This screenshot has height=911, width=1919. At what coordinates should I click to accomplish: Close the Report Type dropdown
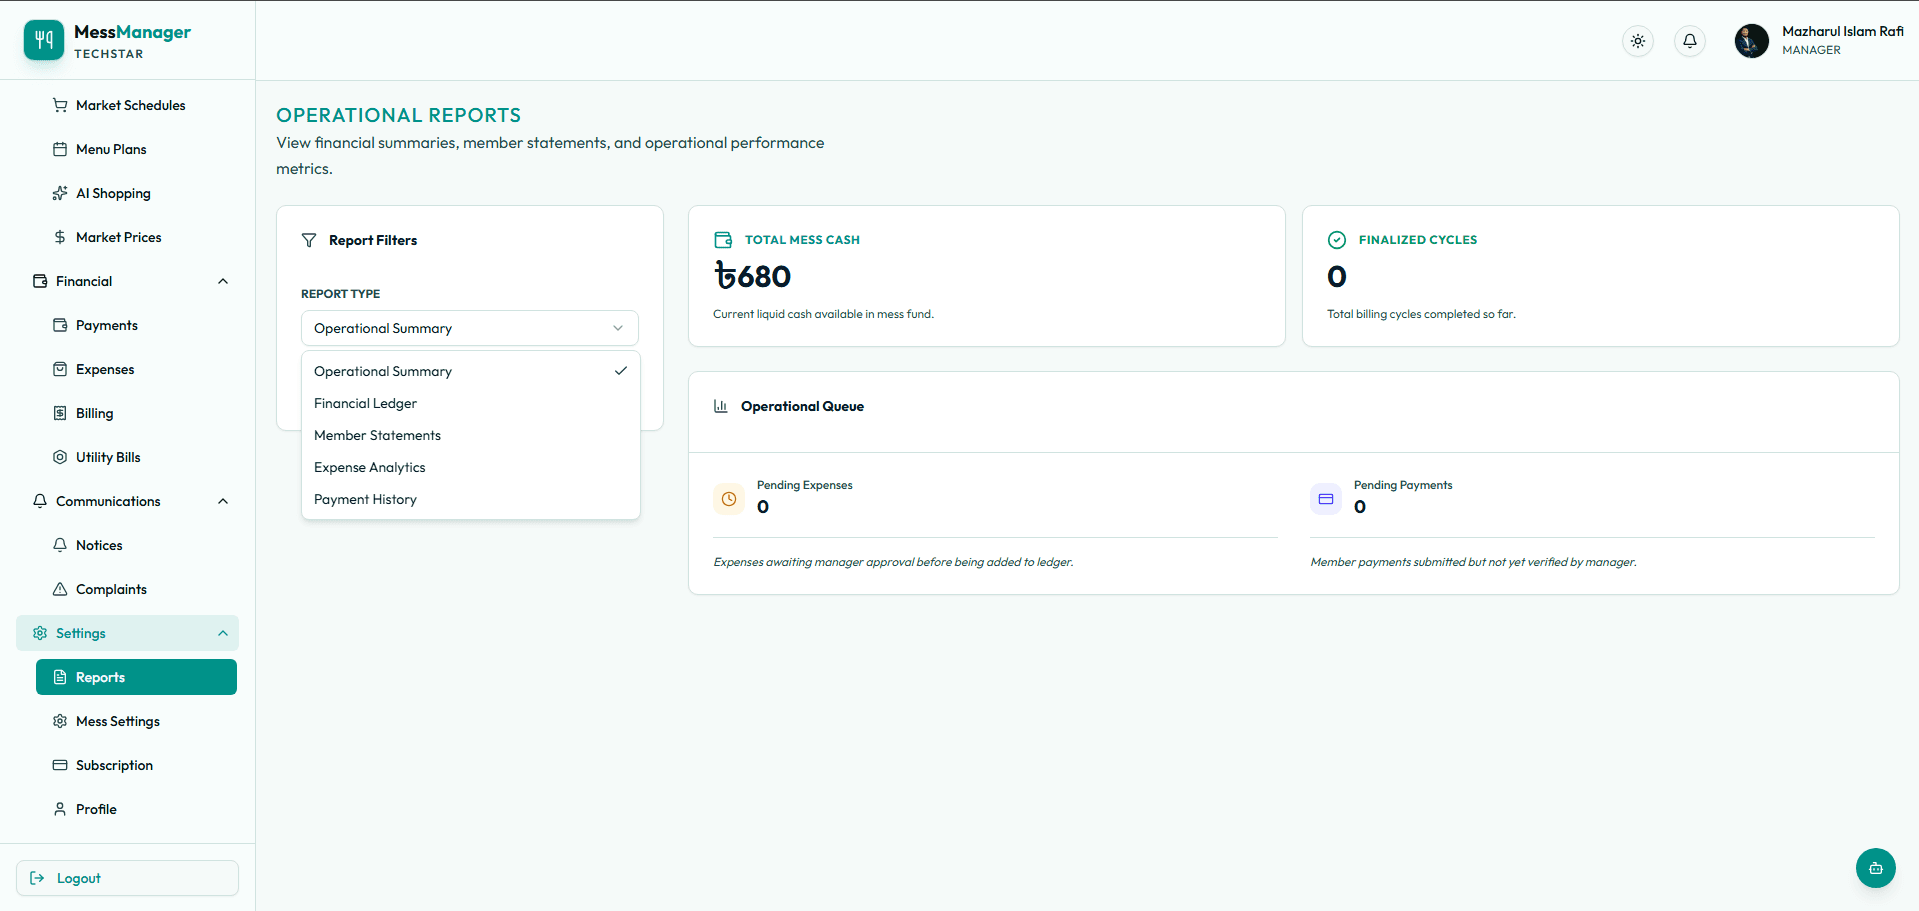click(x=470, y=328)
